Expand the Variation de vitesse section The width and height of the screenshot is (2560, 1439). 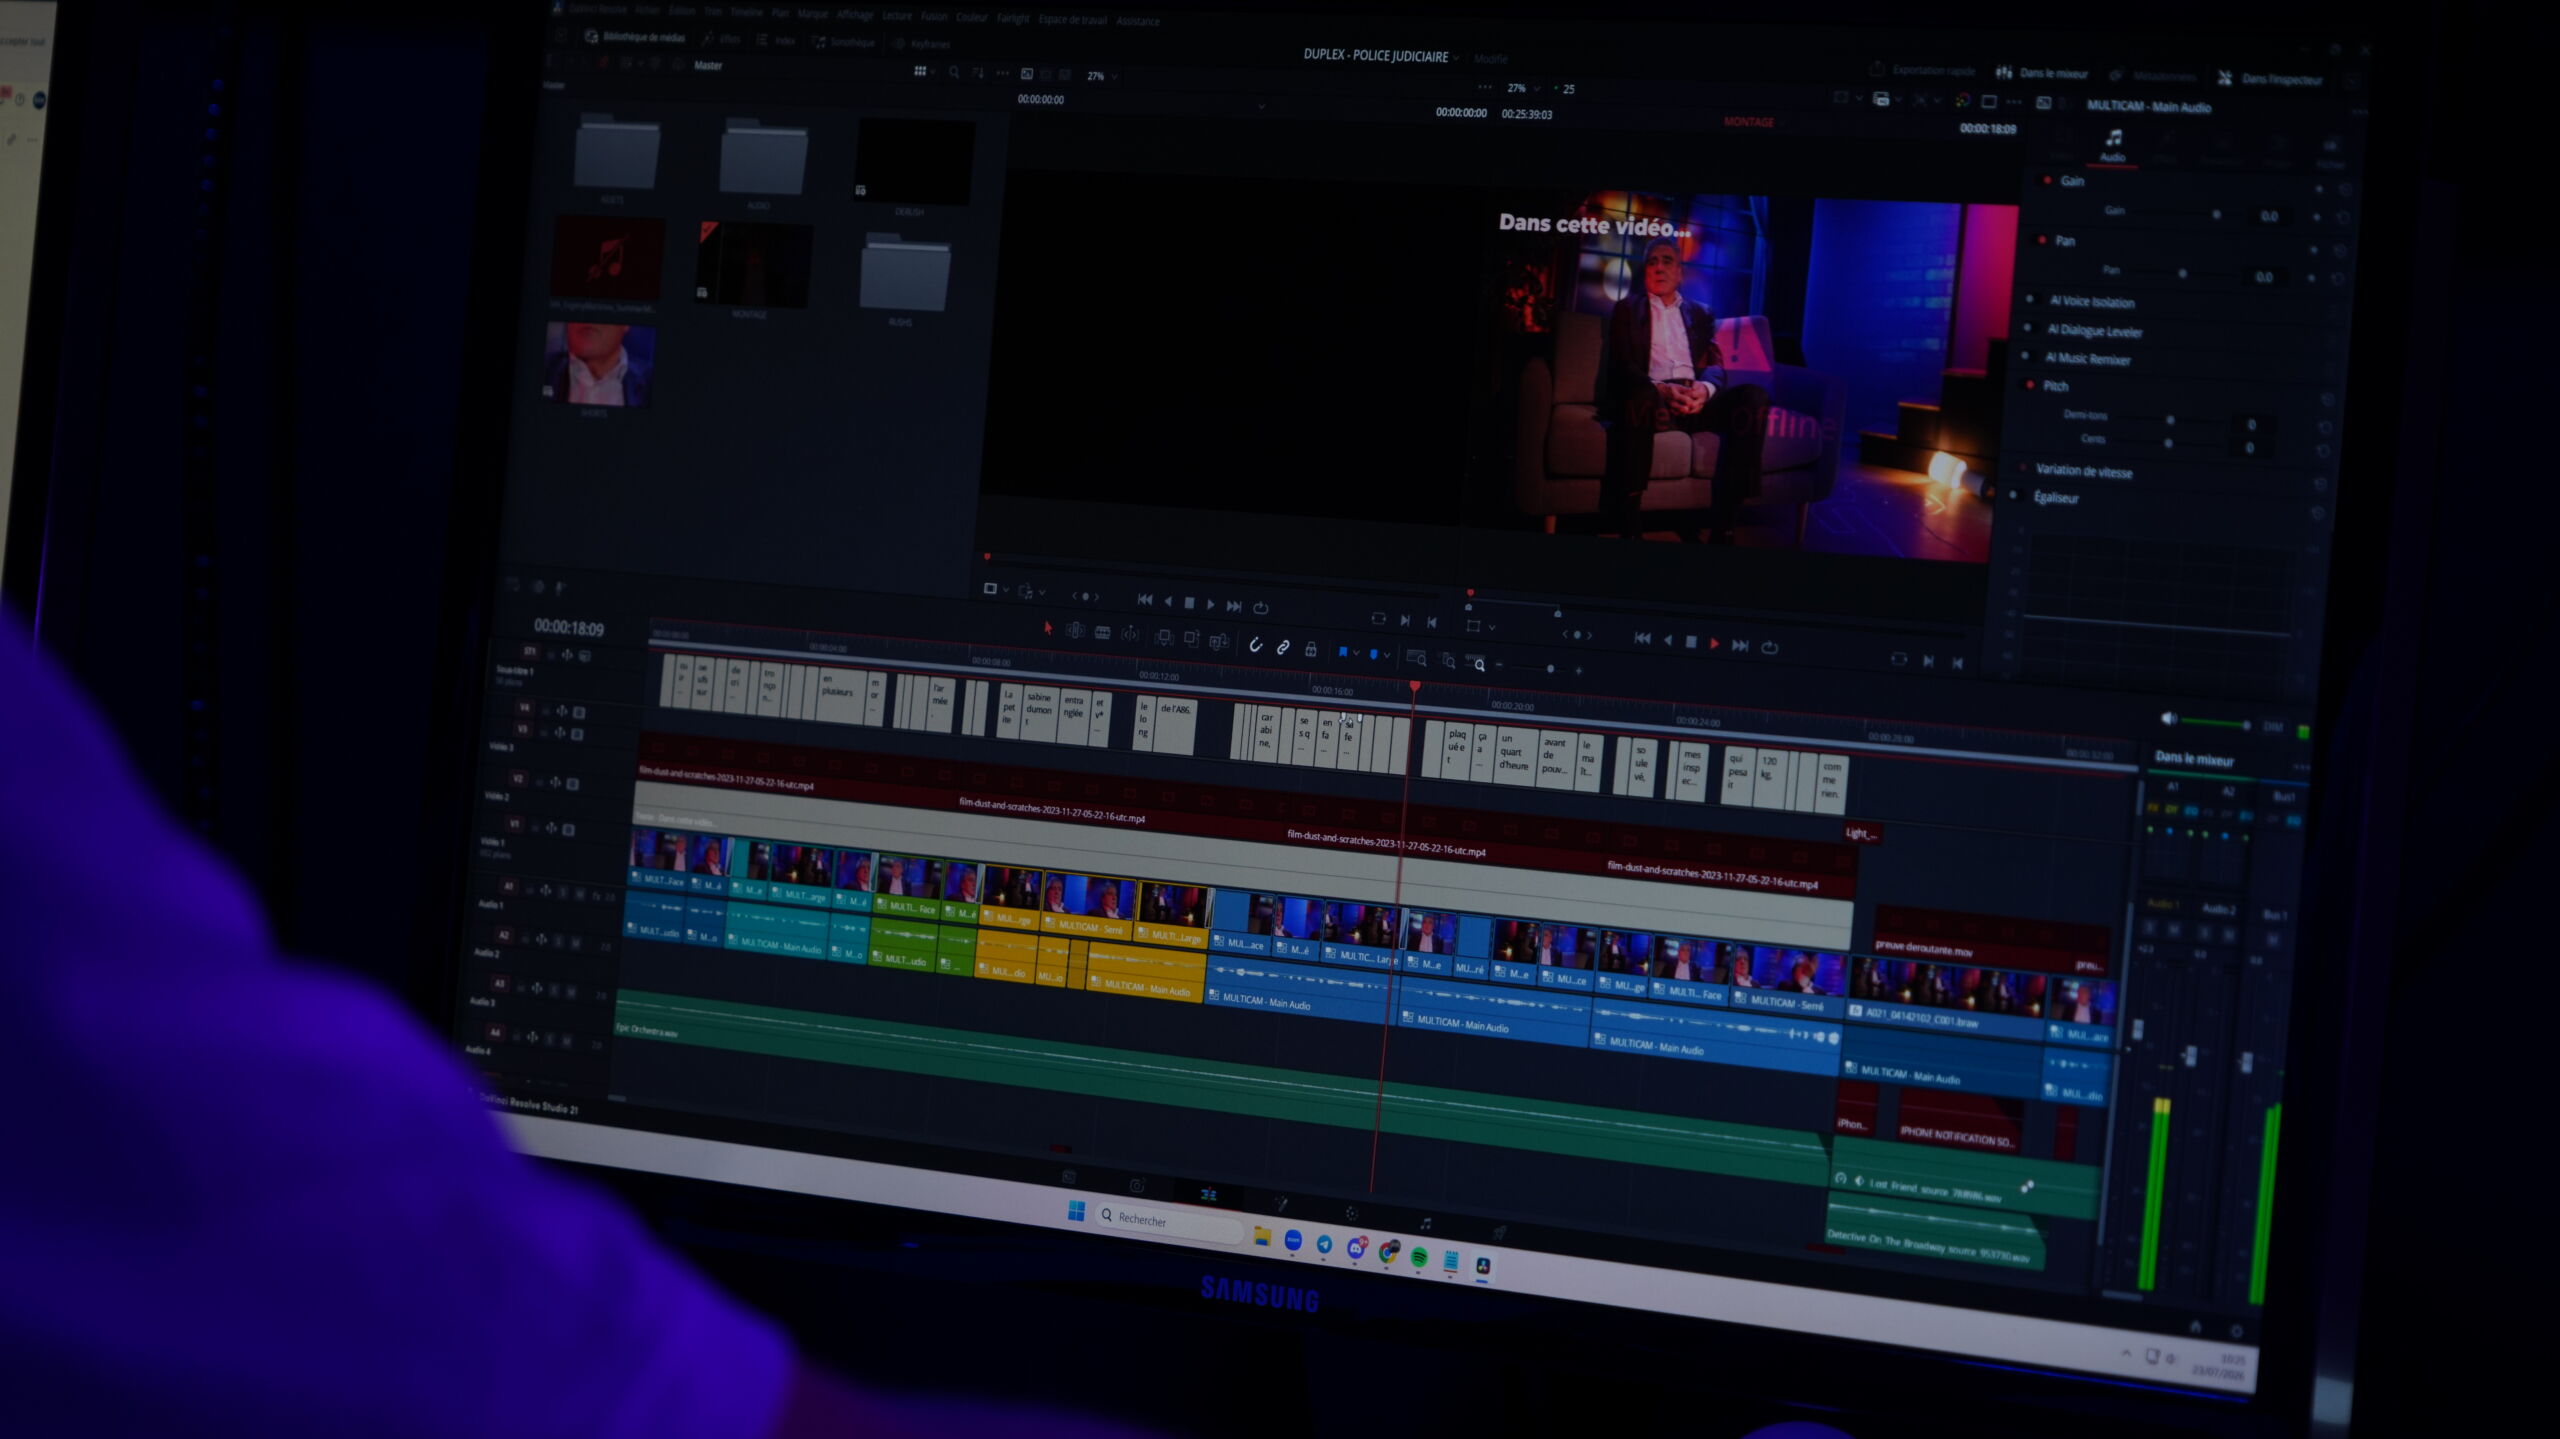coord(2083,470)
